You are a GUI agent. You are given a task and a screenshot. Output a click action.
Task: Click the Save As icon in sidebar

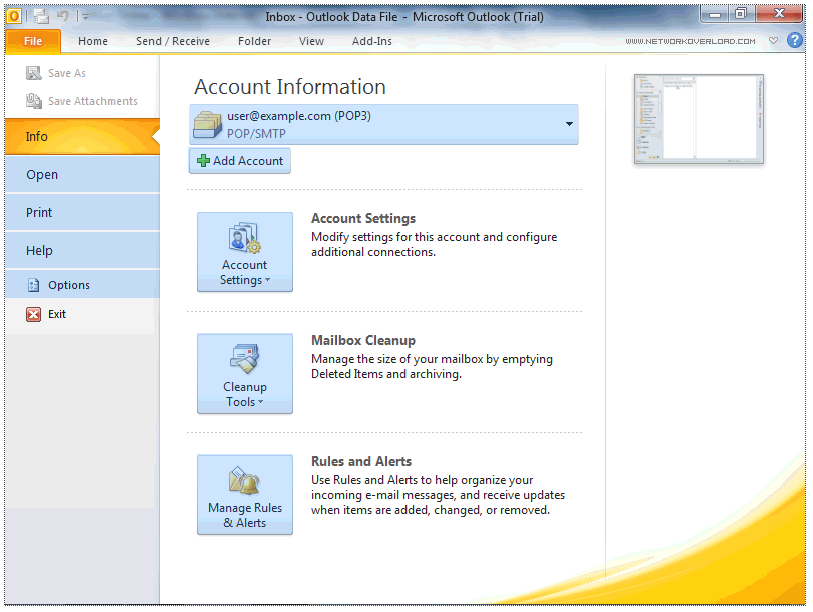point(33,73)
